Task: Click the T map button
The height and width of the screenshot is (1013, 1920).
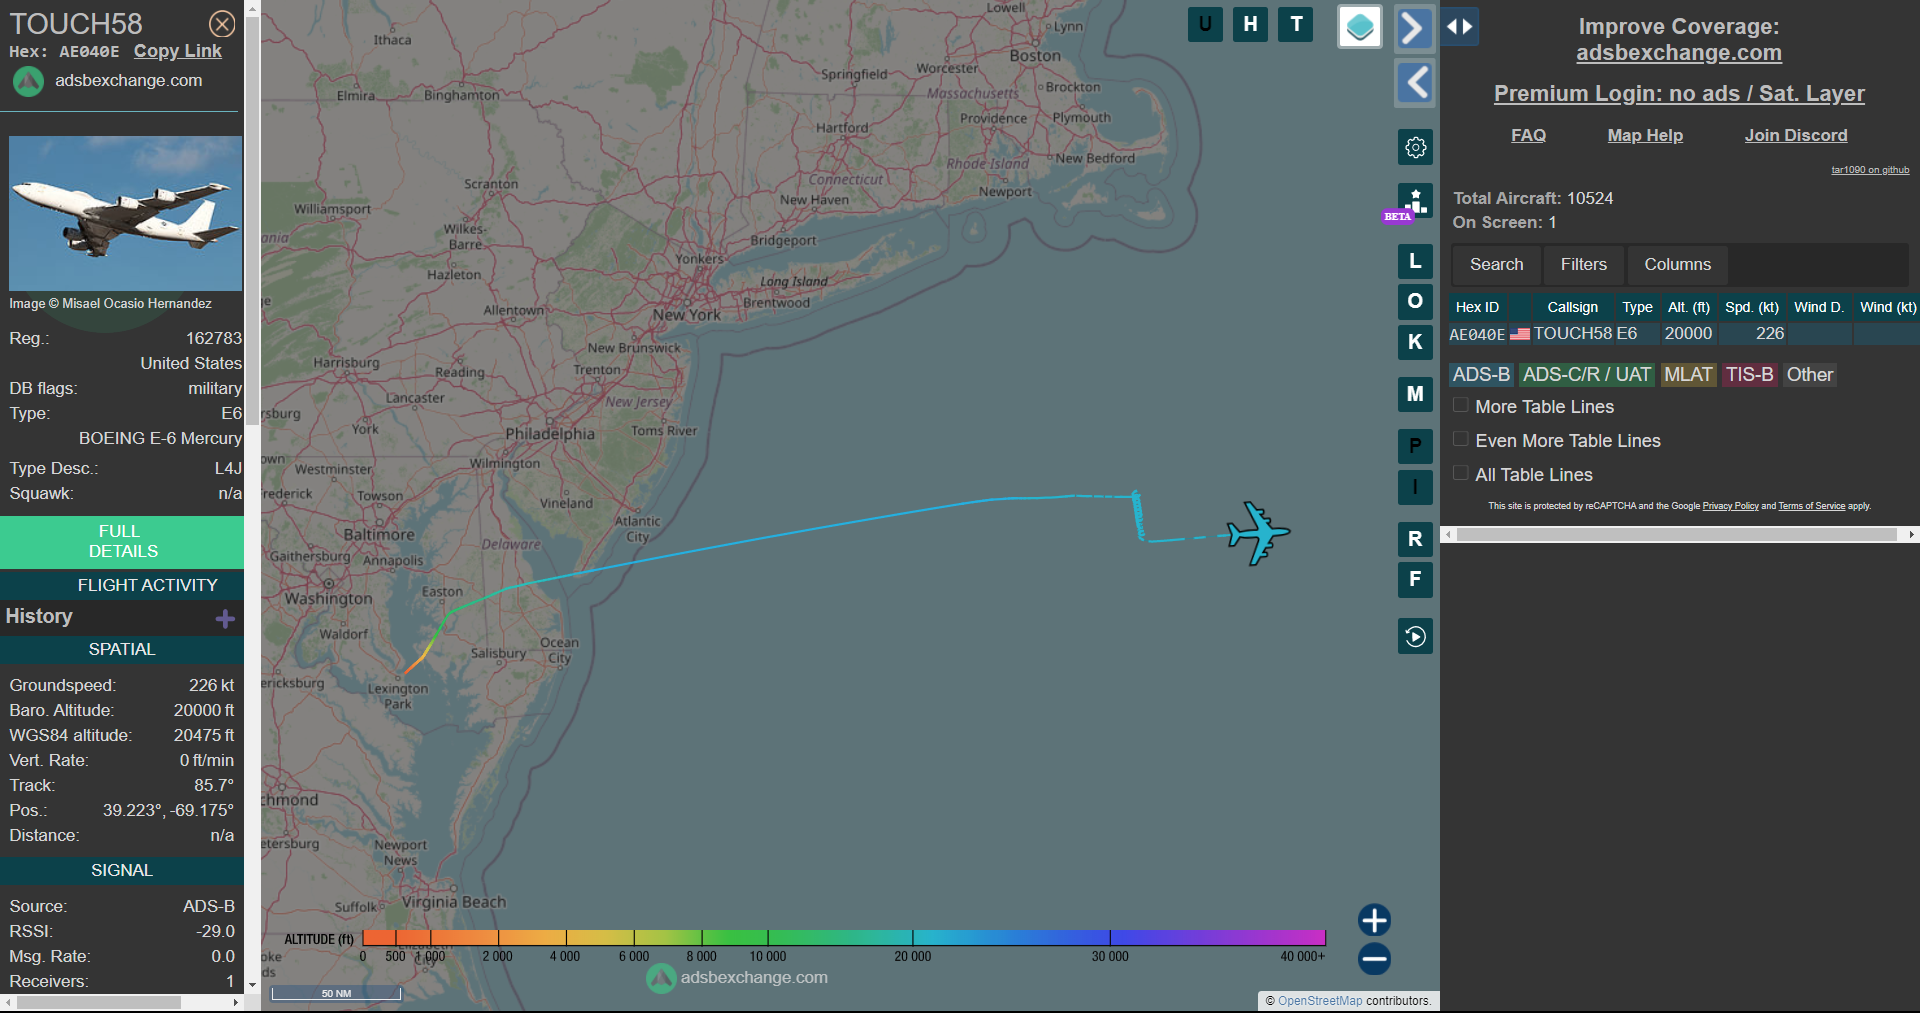Action: (x=1296, y=24)
